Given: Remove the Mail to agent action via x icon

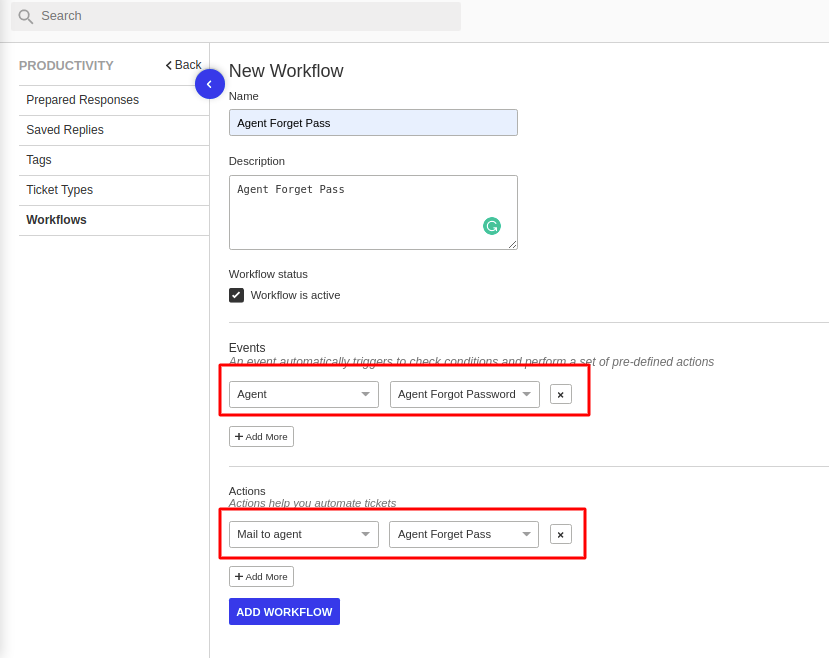Looking at the screenshot, I should click(560, 534).
